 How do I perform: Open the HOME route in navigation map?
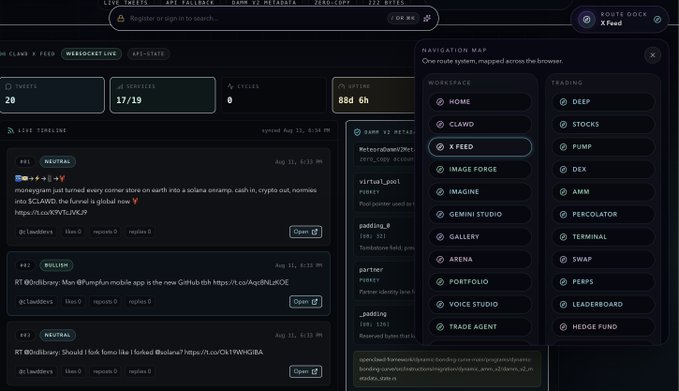click(x=480, y=102)
